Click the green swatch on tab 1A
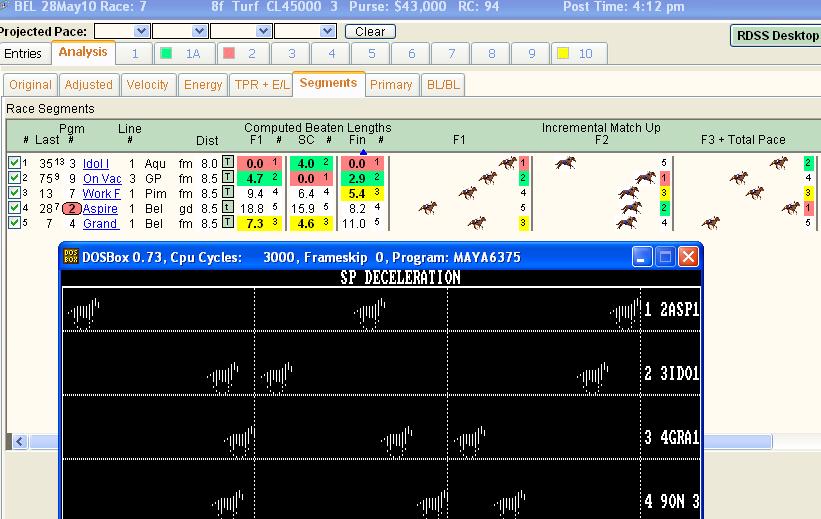 [x=166, y=53]
